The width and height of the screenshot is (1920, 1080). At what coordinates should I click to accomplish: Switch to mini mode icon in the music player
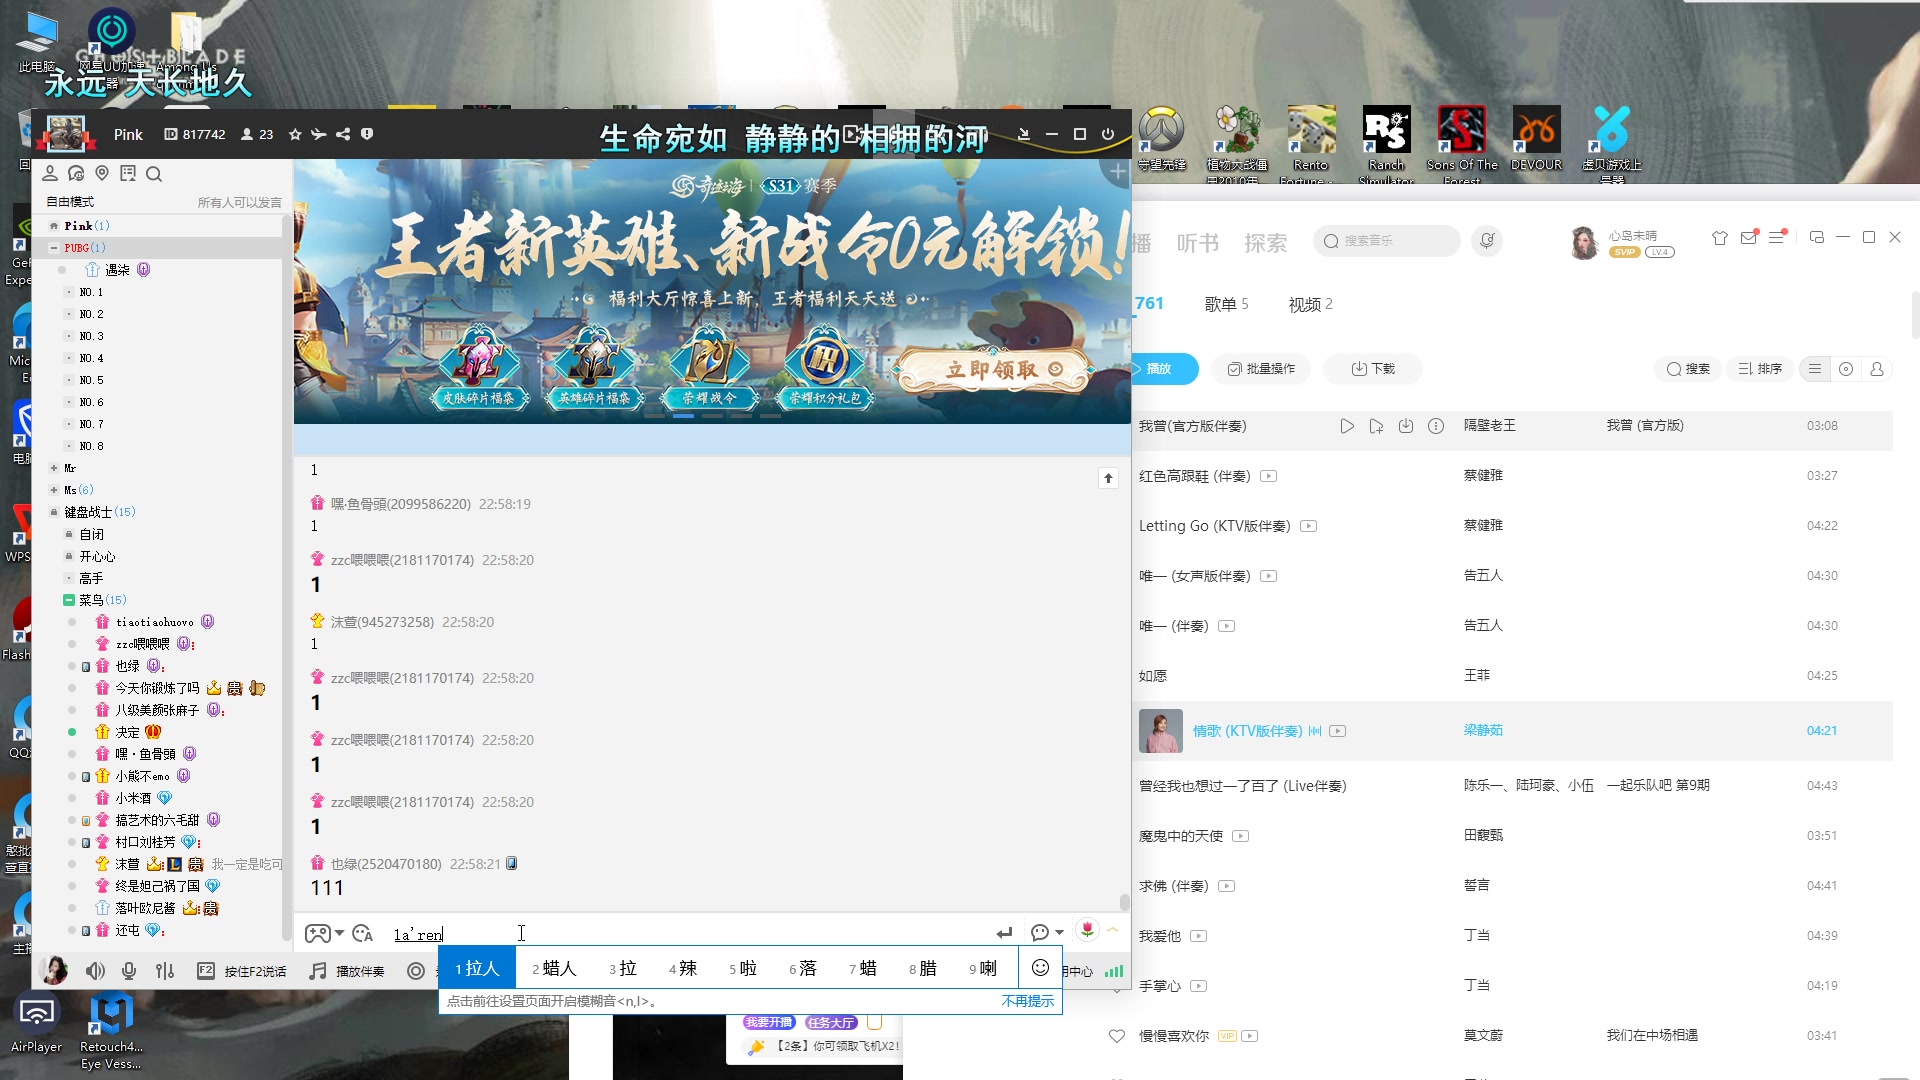[1817, 238]
